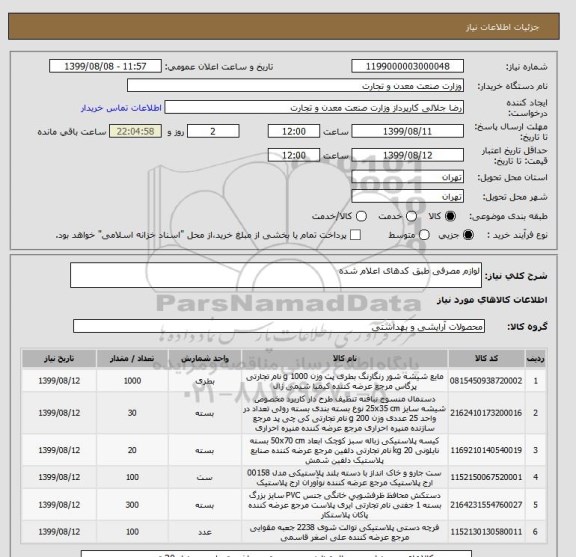Open اطلاعات تماس خریدار link
Screen dimensions: 576x557
click(121, 108)
